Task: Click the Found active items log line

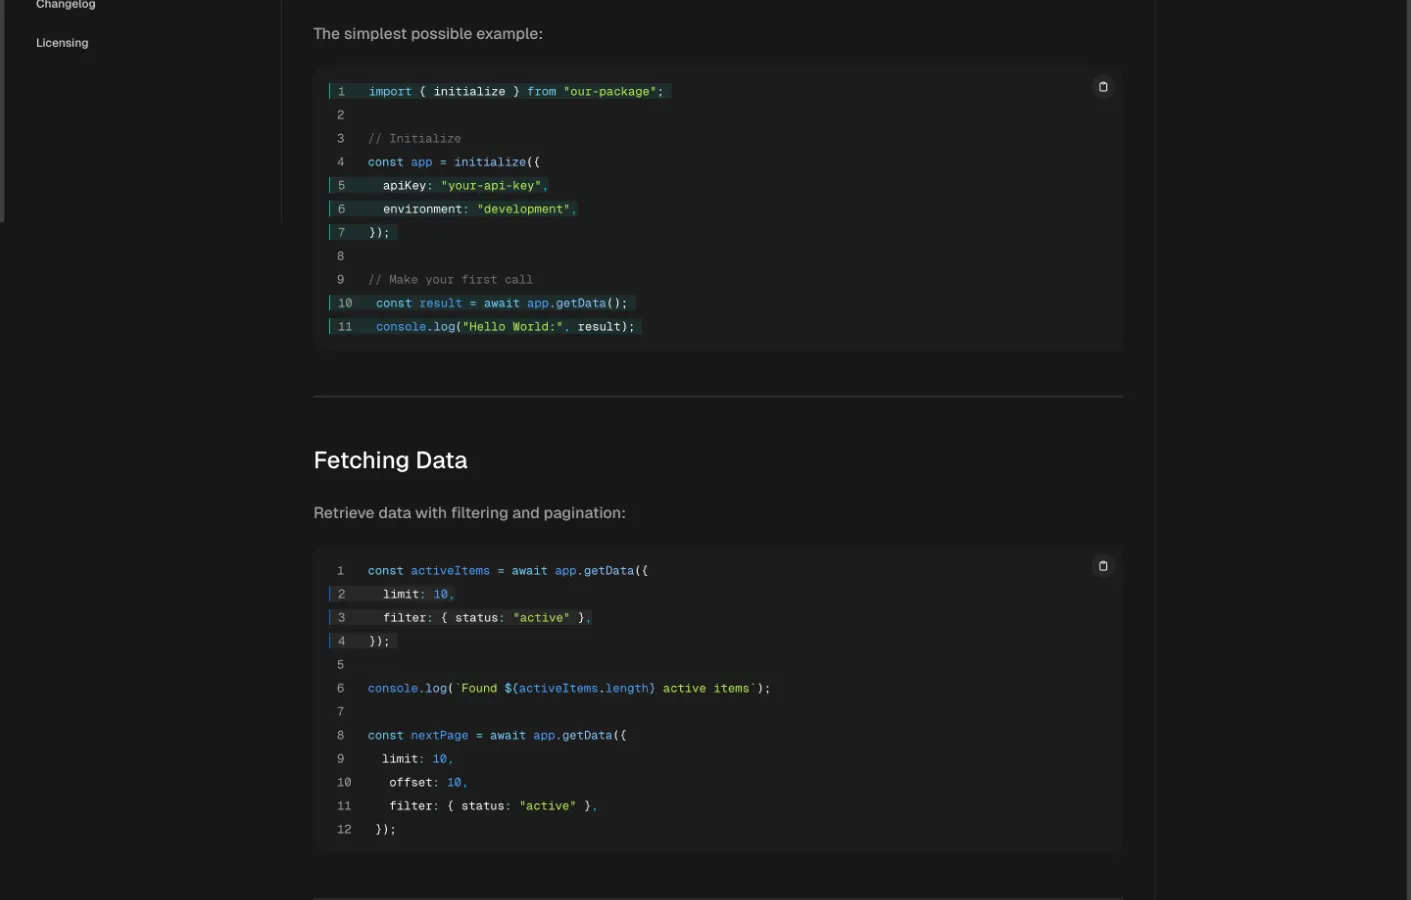Action: click(569, 689)
